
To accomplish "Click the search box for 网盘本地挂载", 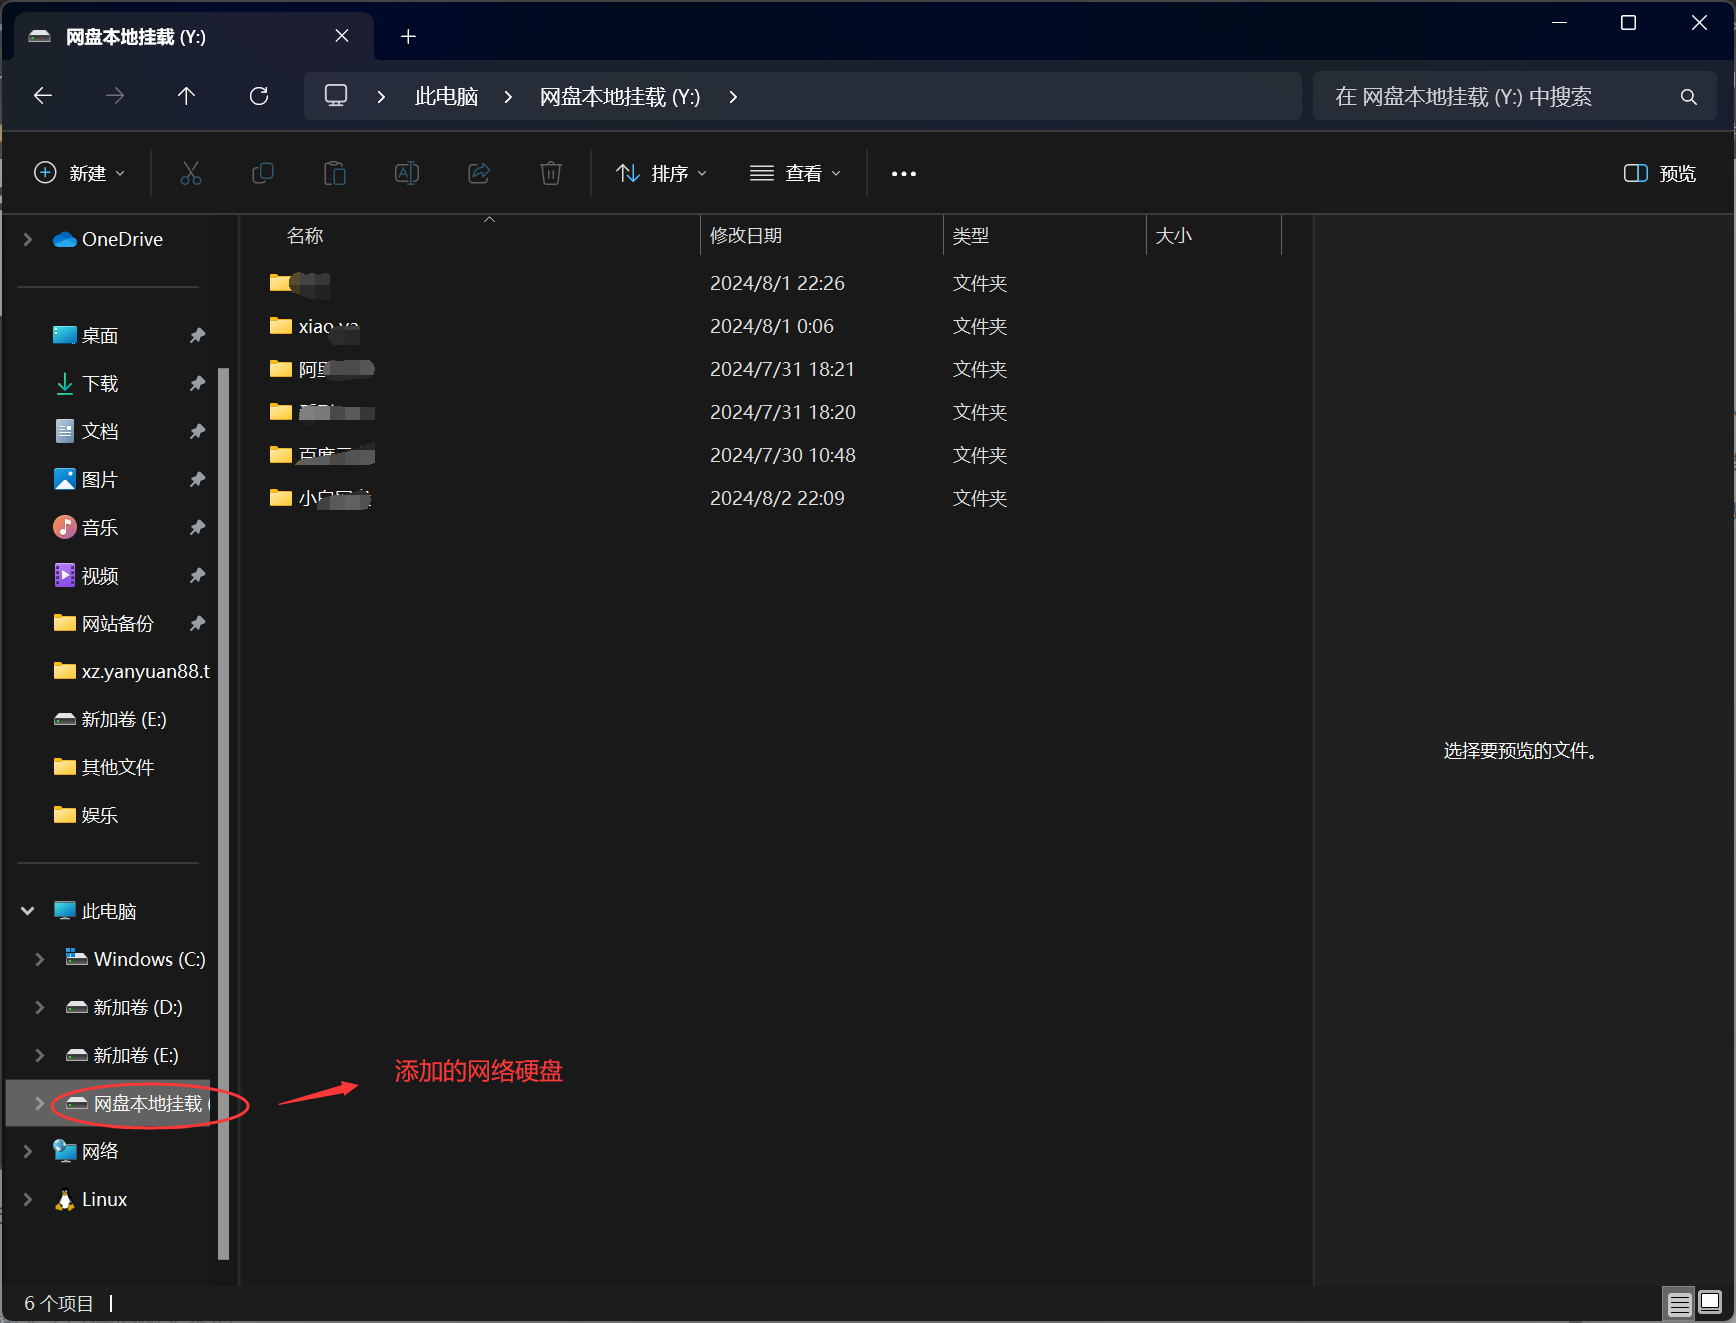I will click(x=1500, y=96).
